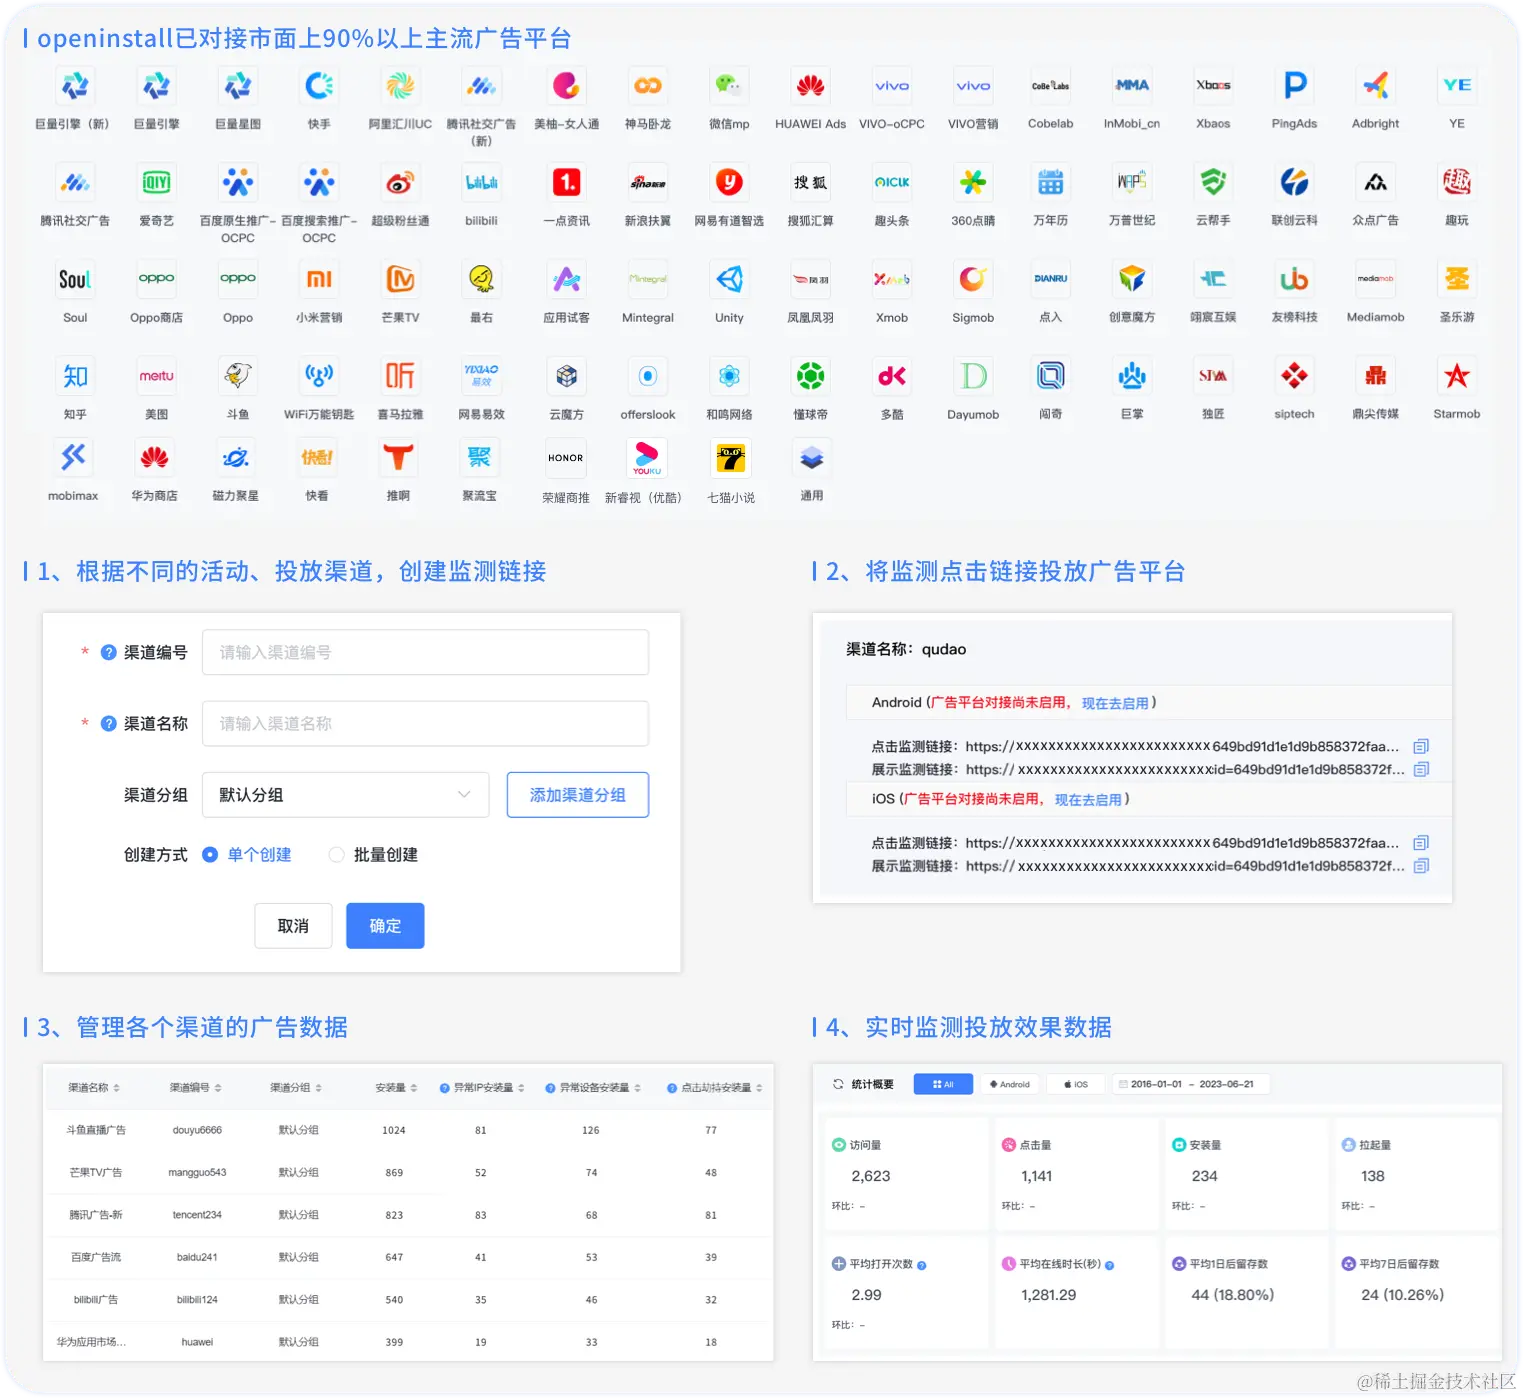
Task: Click 现在去启用 link for Android
Action: click(1115, 703)
